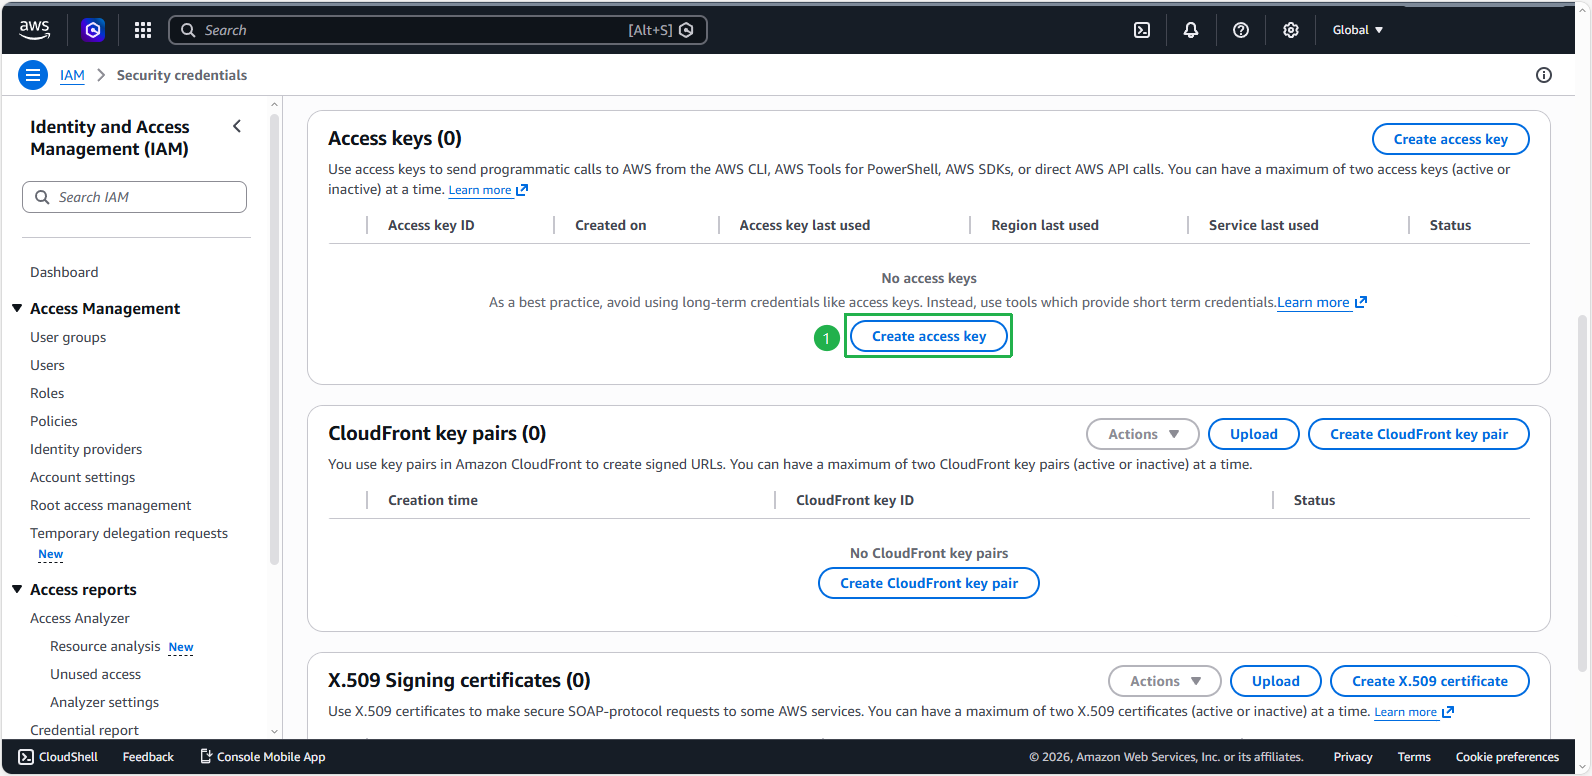Click the Amazon Q icon inside the search bar
This screenshot has height=776, width=1592.
point(686,30)
